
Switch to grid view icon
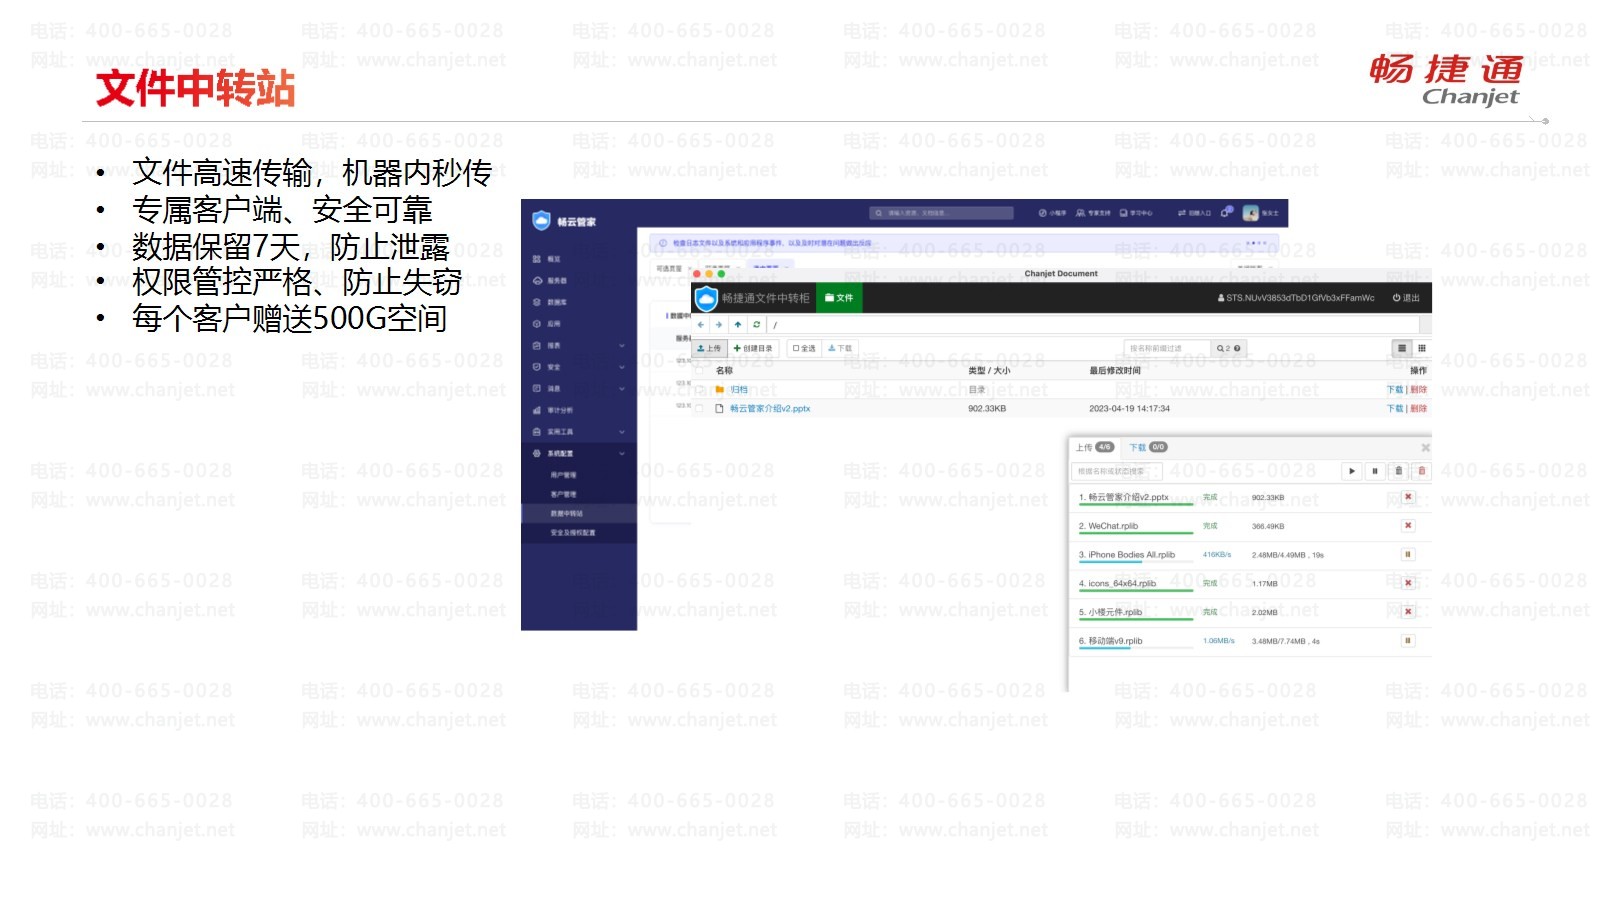point(1422,348)
